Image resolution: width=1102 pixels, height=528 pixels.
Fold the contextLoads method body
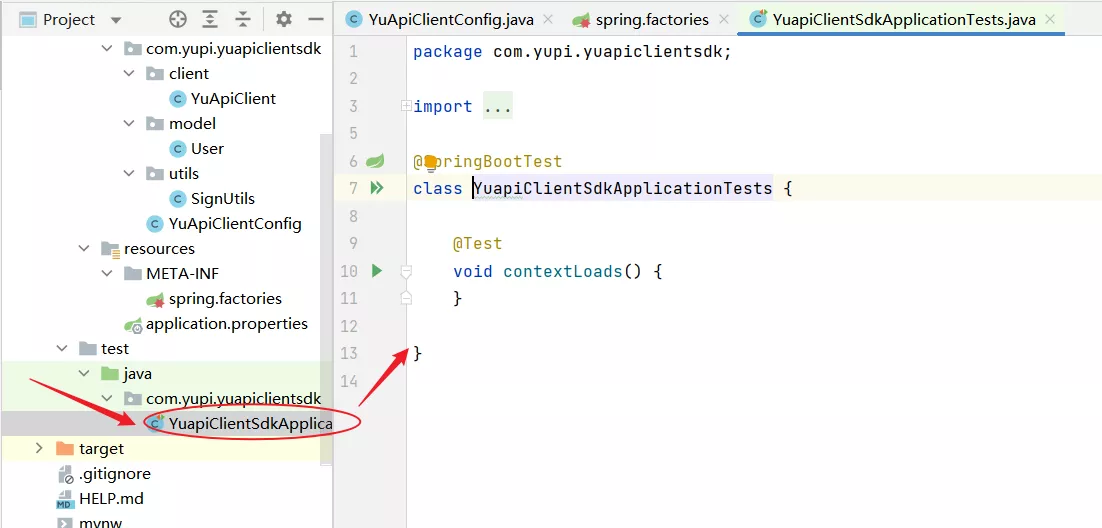tap(406, 271)
